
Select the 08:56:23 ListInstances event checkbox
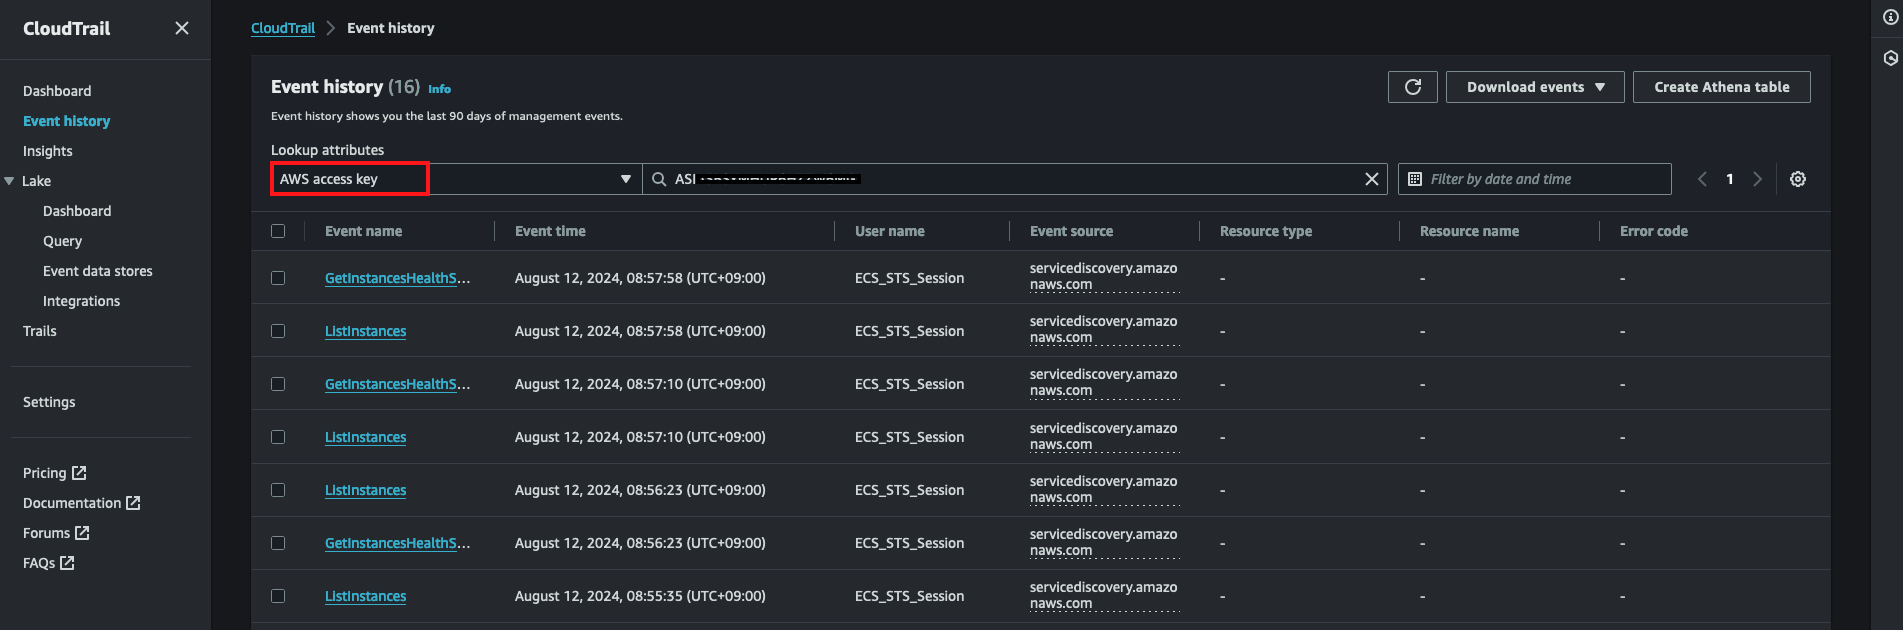278,490
